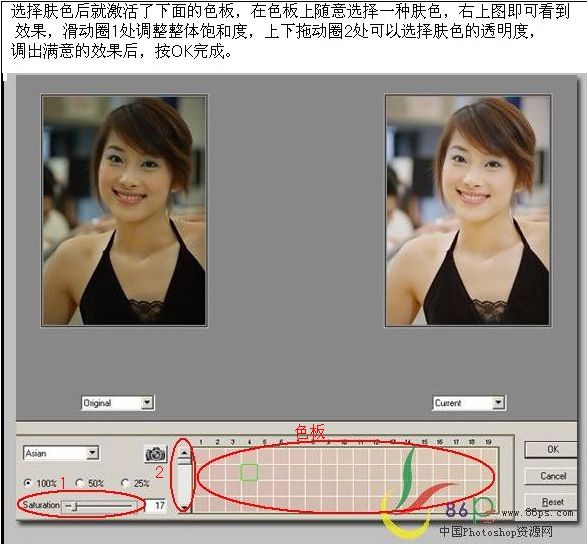
Task: Open the Current preview dropdown
Action: pyautogui.click(x=498, y=403)
